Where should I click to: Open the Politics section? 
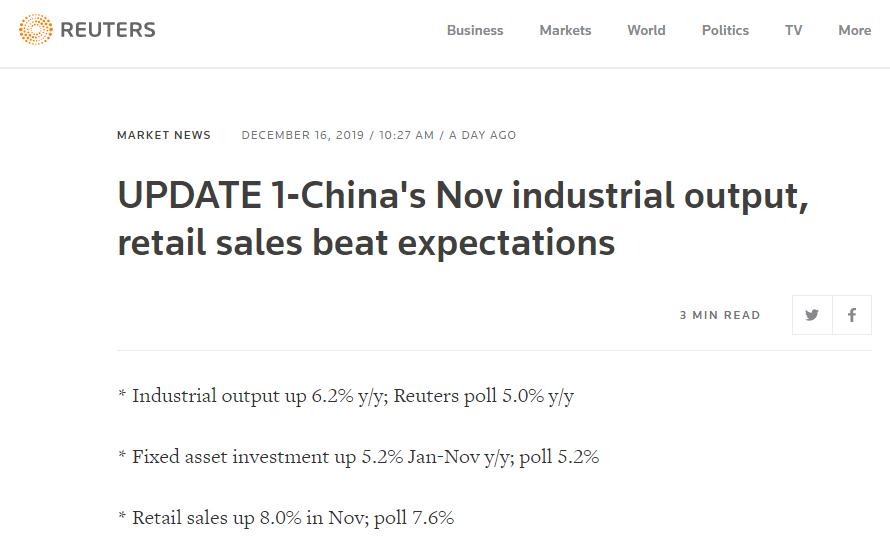point(725,30)
